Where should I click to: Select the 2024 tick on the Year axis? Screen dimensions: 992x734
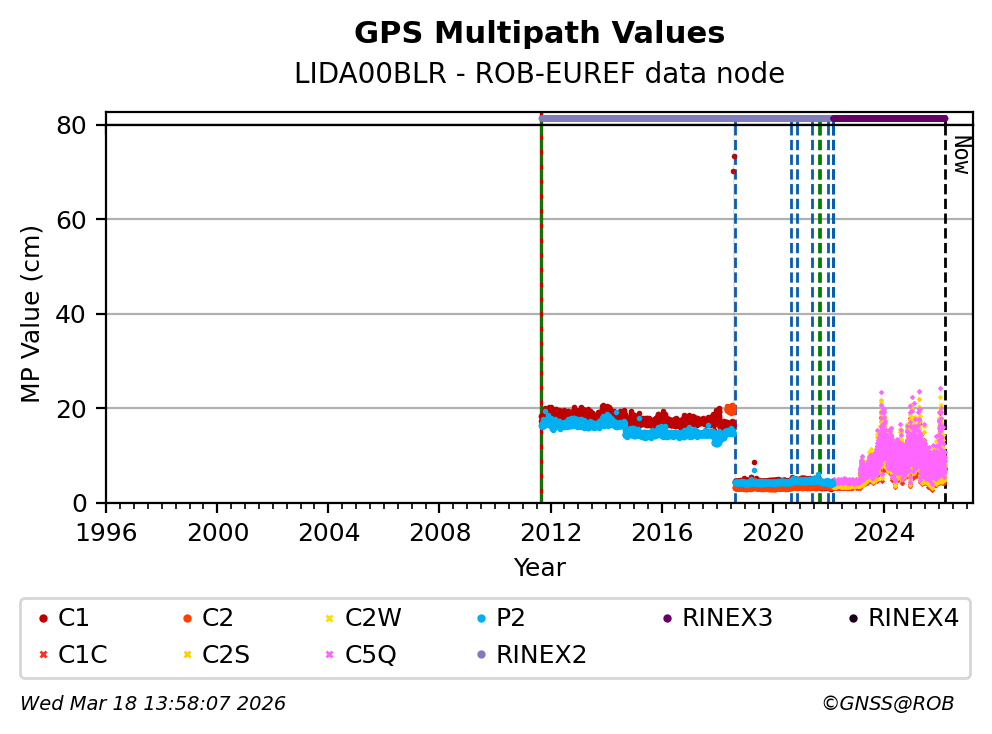pyautogui.click(x=884, y=530)
